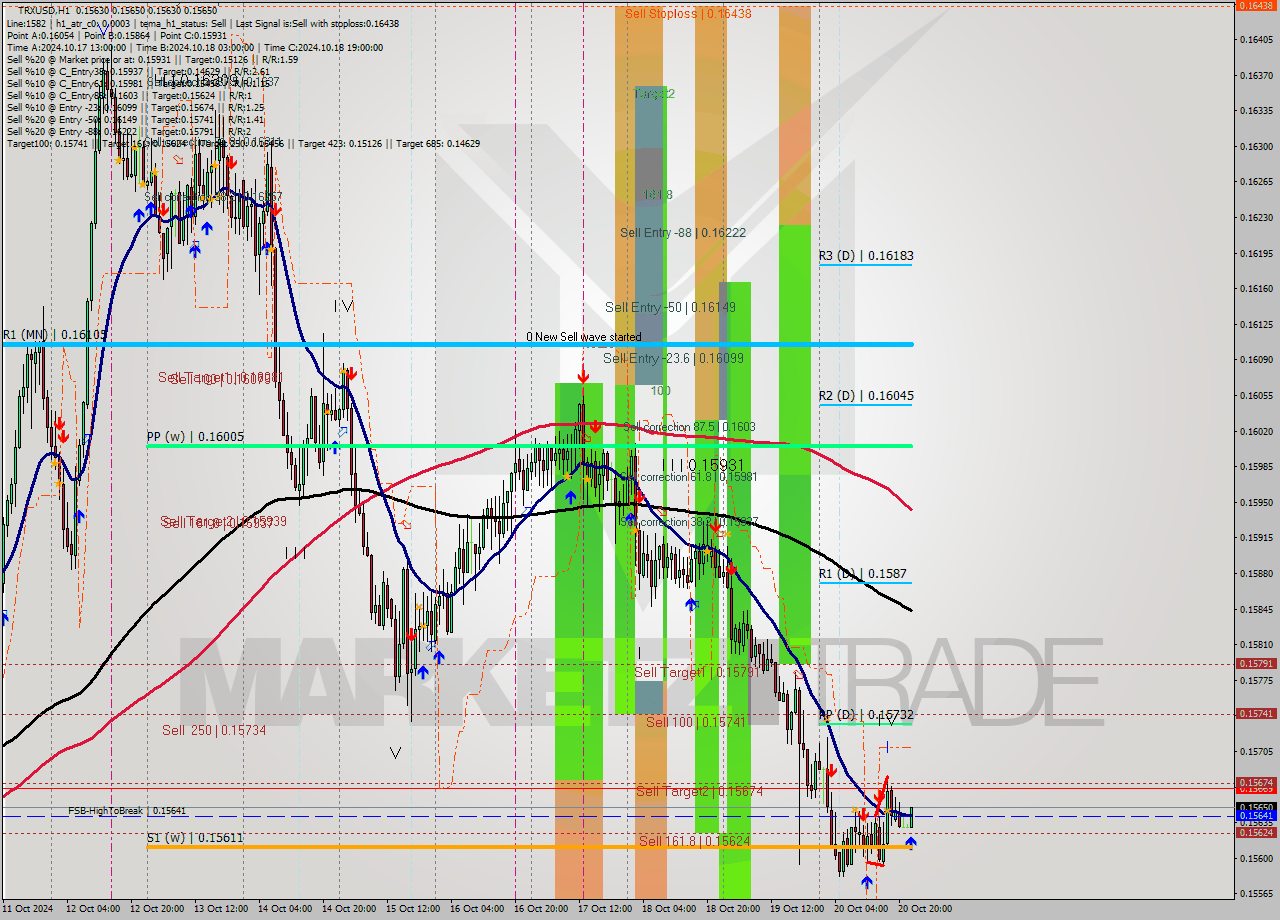The height and width of the screenshot is (920, 1280).
Task: Select the 'R1 (D) | 0.1587' resistance label
Action: coord(863,574)
